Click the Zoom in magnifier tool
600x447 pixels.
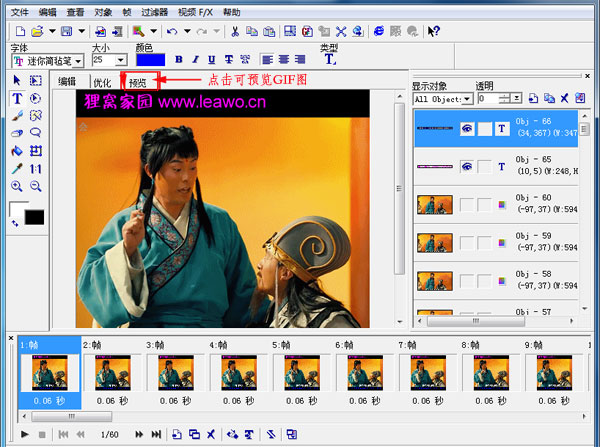pyautogui.click(x=17, y=186)
